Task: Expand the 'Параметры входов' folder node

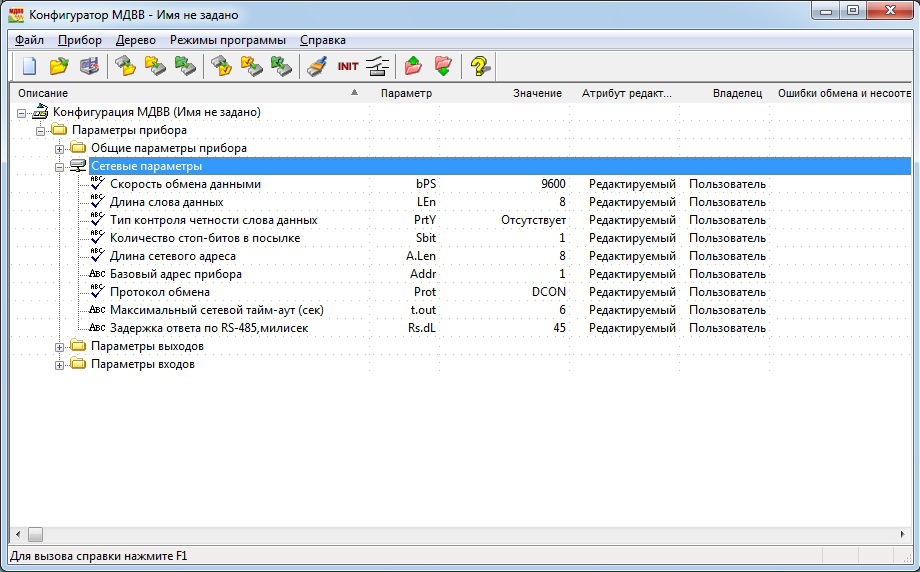Action: (x=60, y=364)
